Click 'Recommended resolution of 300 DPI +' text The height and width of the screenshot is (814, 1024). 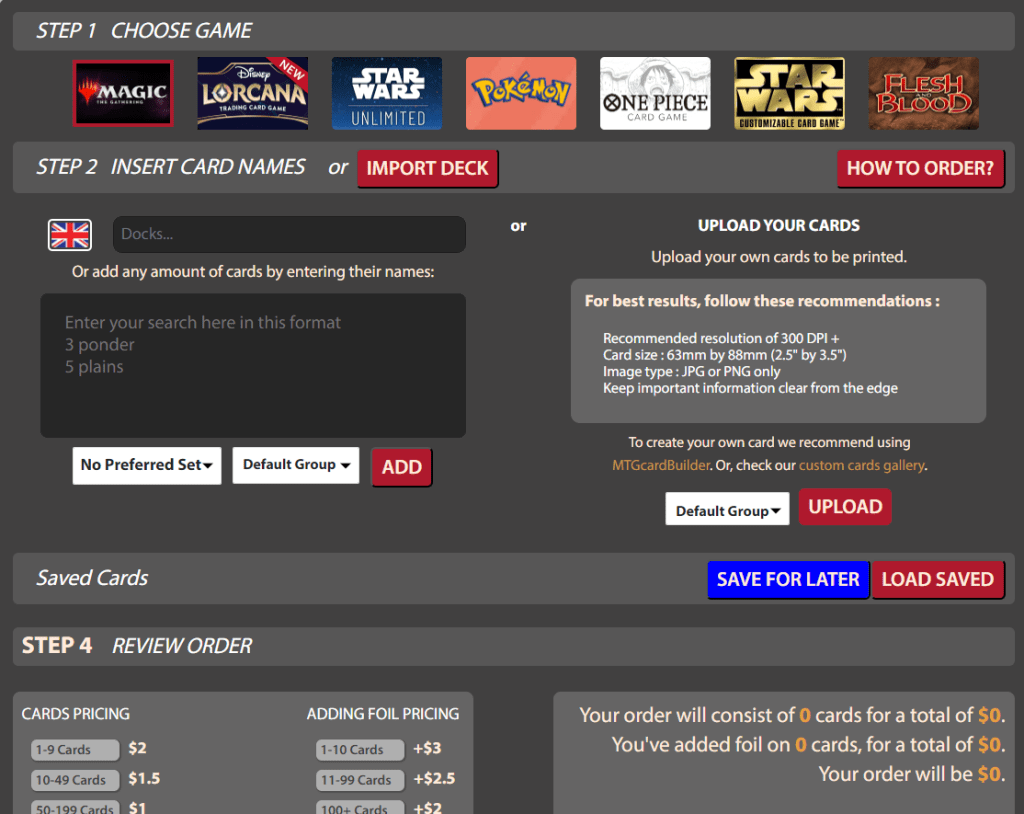tap(721, 338)
